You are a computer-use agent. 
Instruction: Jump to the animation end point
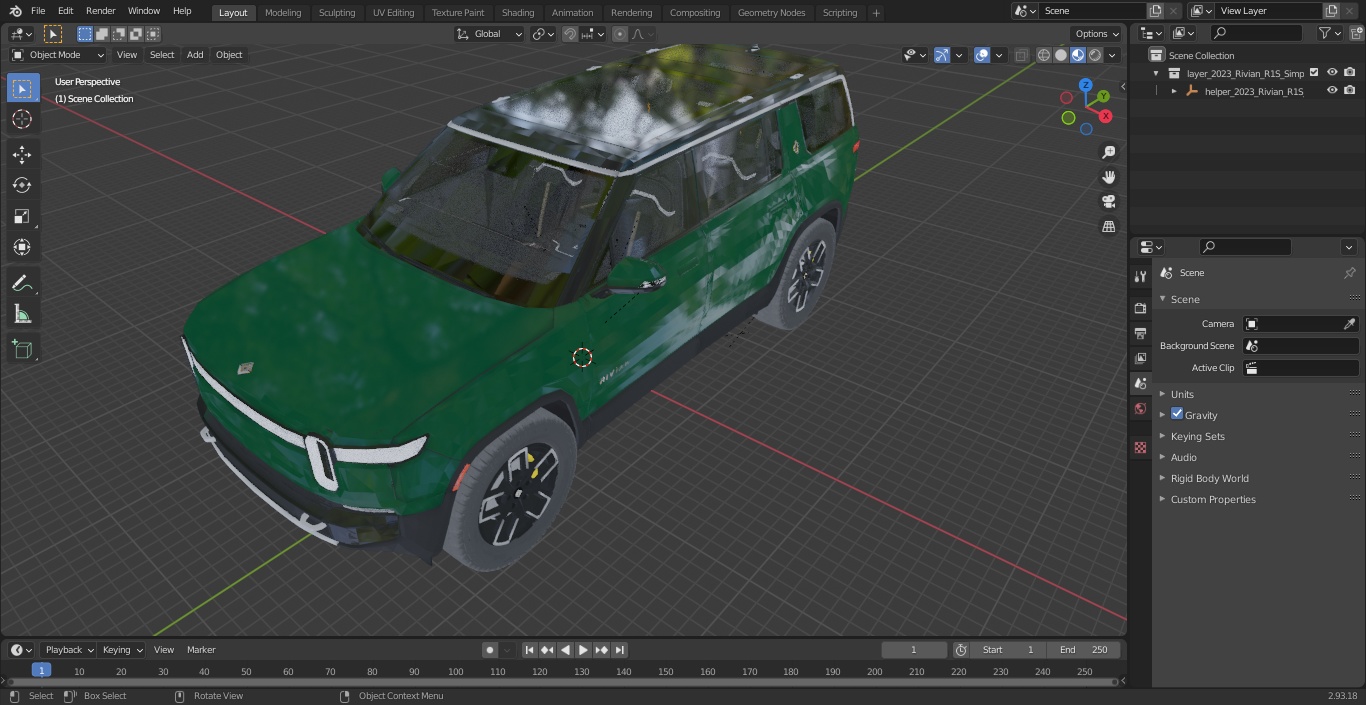click(619, 650)
